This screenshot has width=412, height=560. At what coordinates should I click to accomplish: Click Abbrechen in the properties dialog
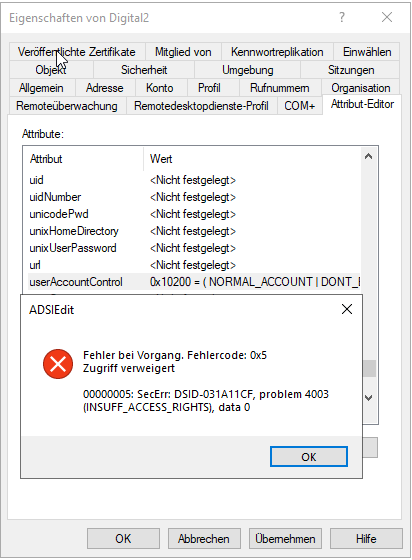point(204,539)
